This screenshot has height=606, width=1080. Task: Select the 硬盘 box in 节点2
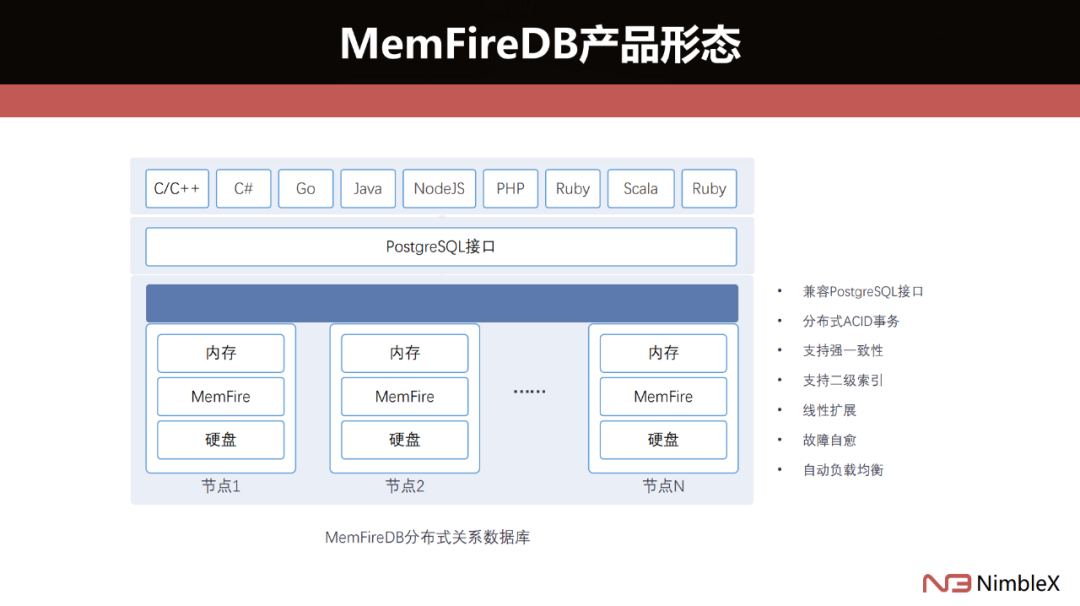[404, 439]
